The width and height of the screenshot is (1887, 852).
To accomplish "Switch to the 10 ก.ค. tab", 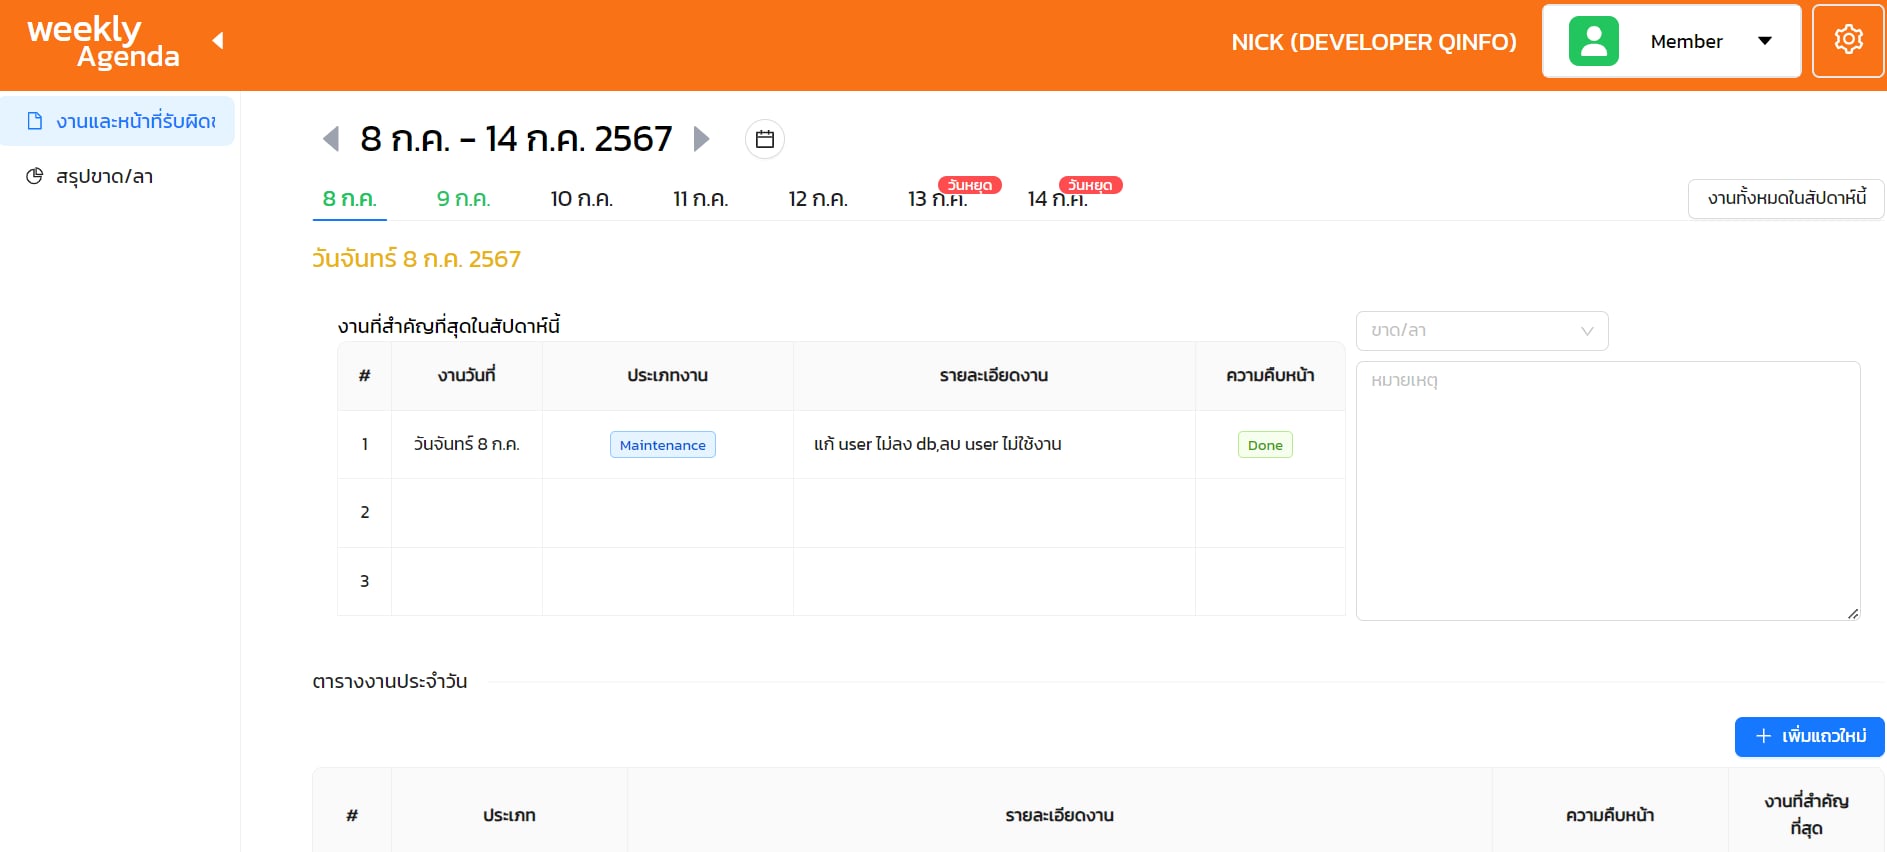I will (581, 199).
